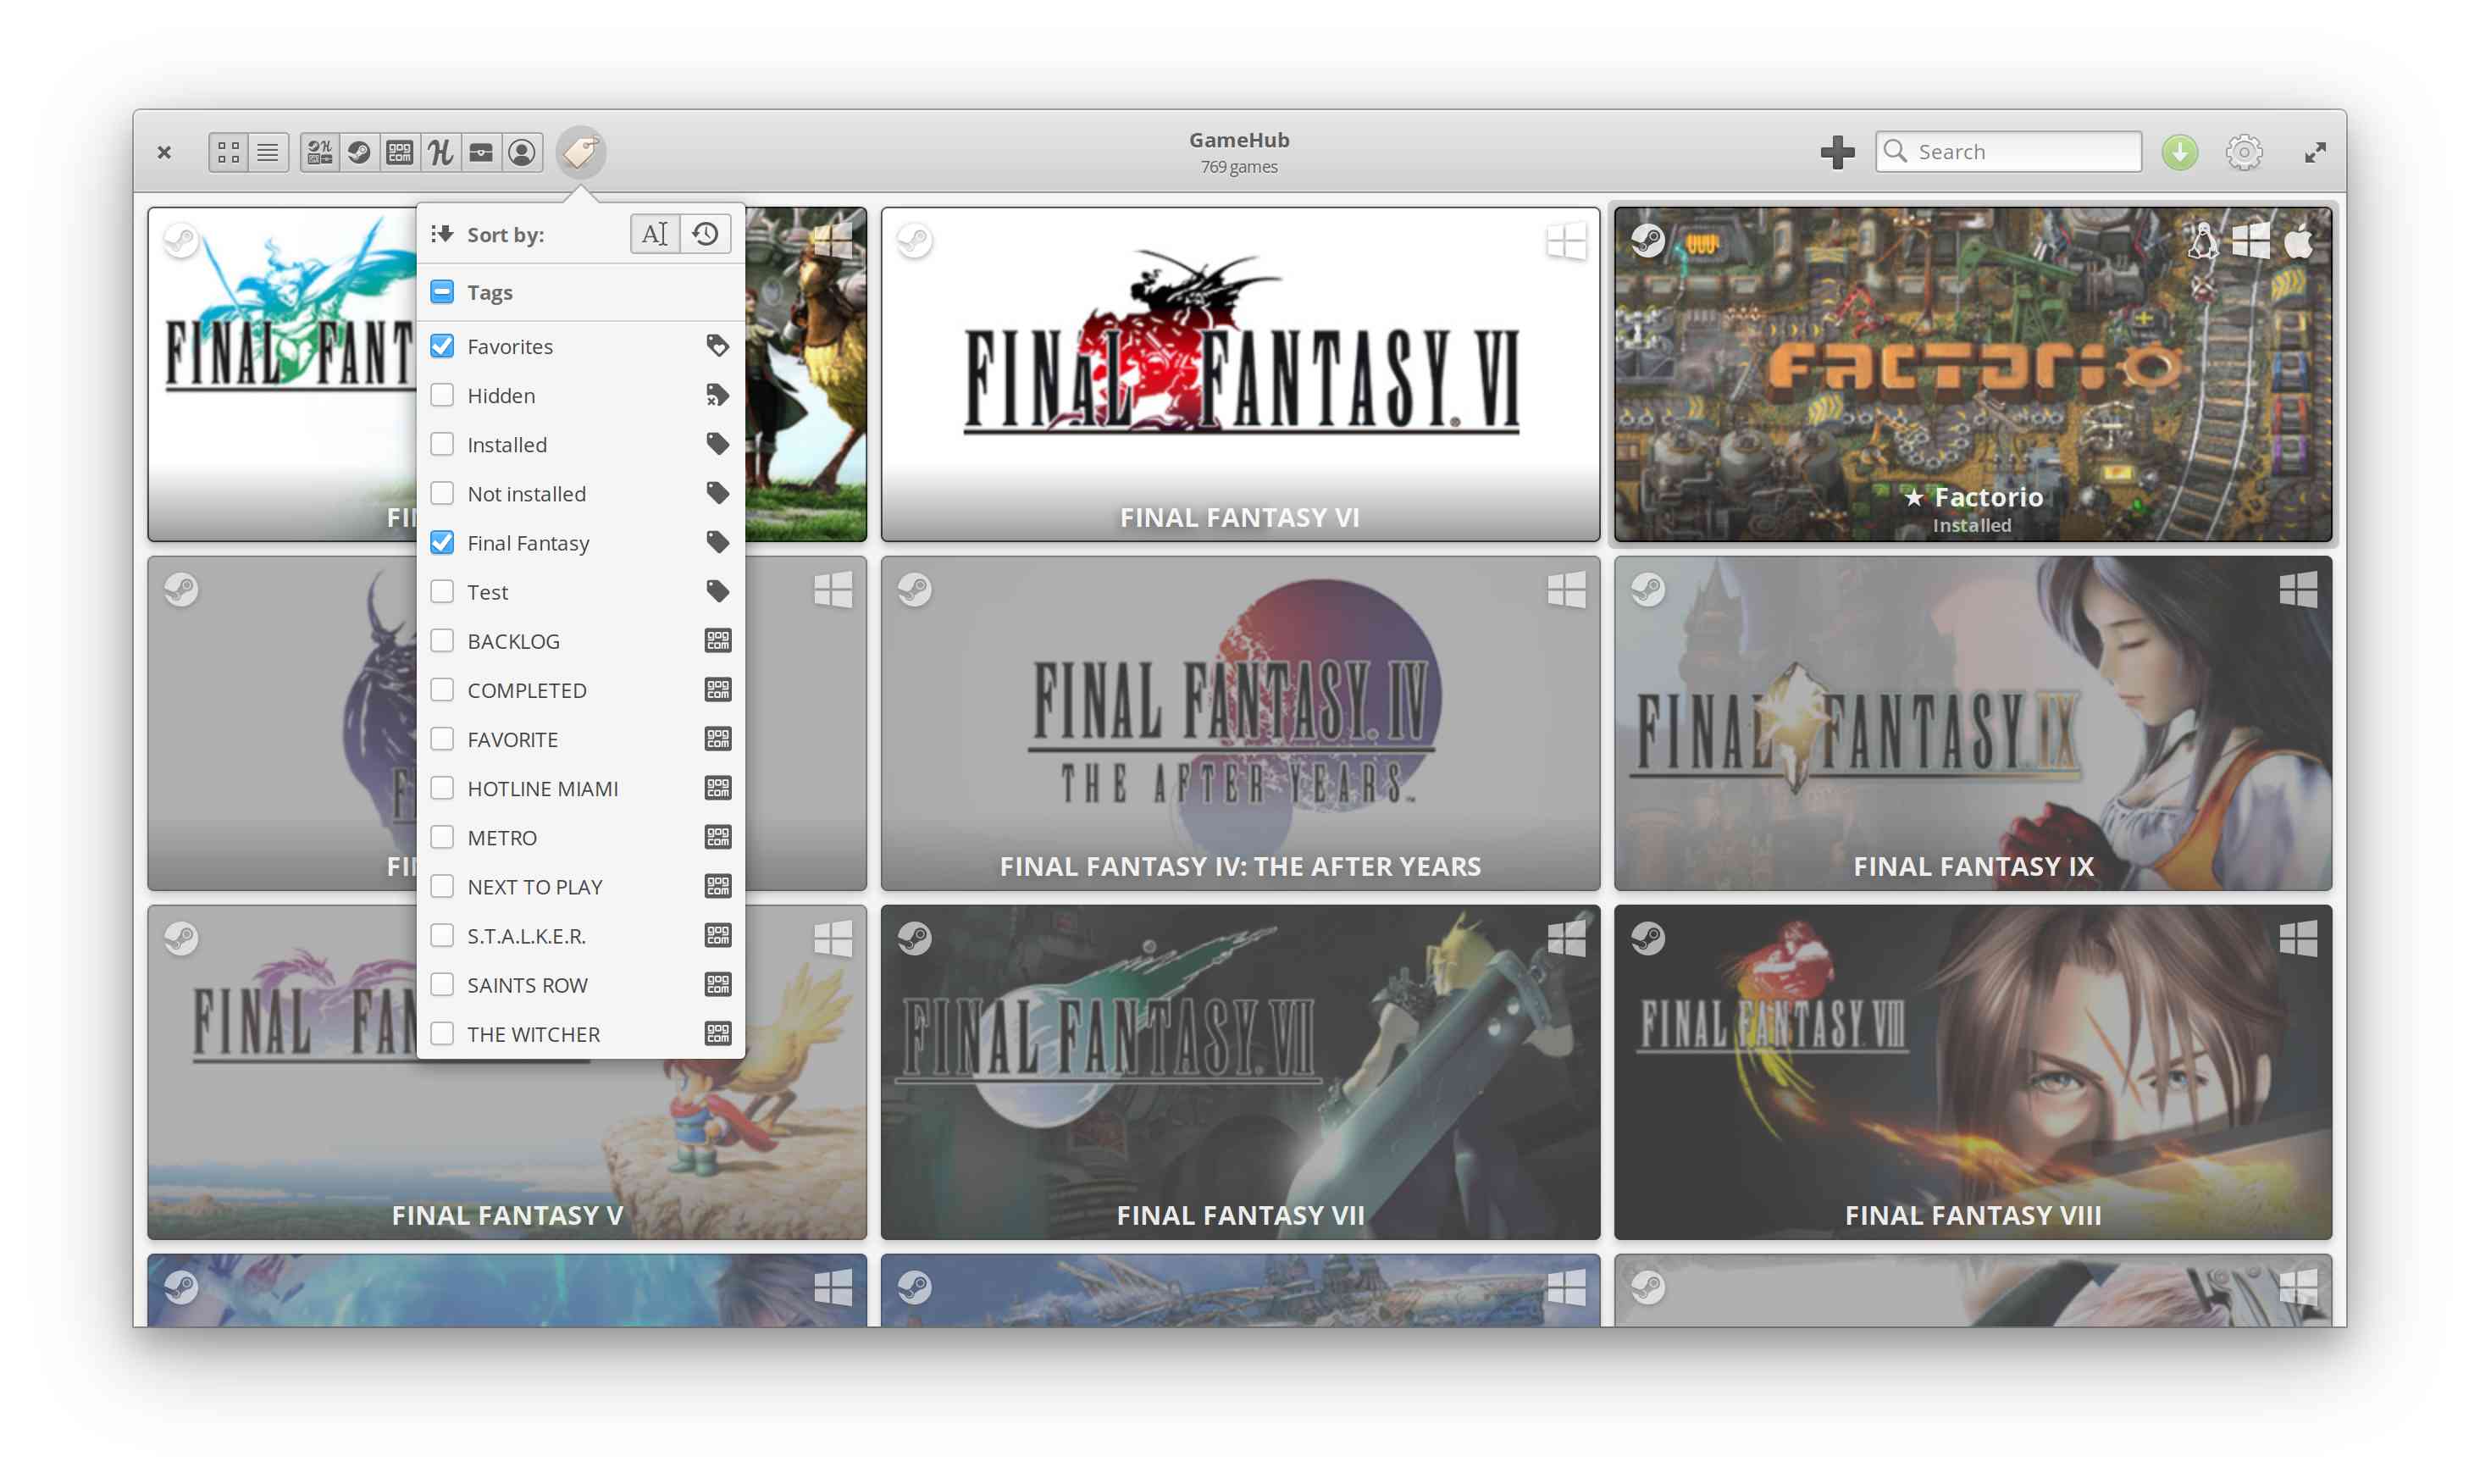
Task: Sort games alphabetically by name
Action: click(x=654, y=233)
